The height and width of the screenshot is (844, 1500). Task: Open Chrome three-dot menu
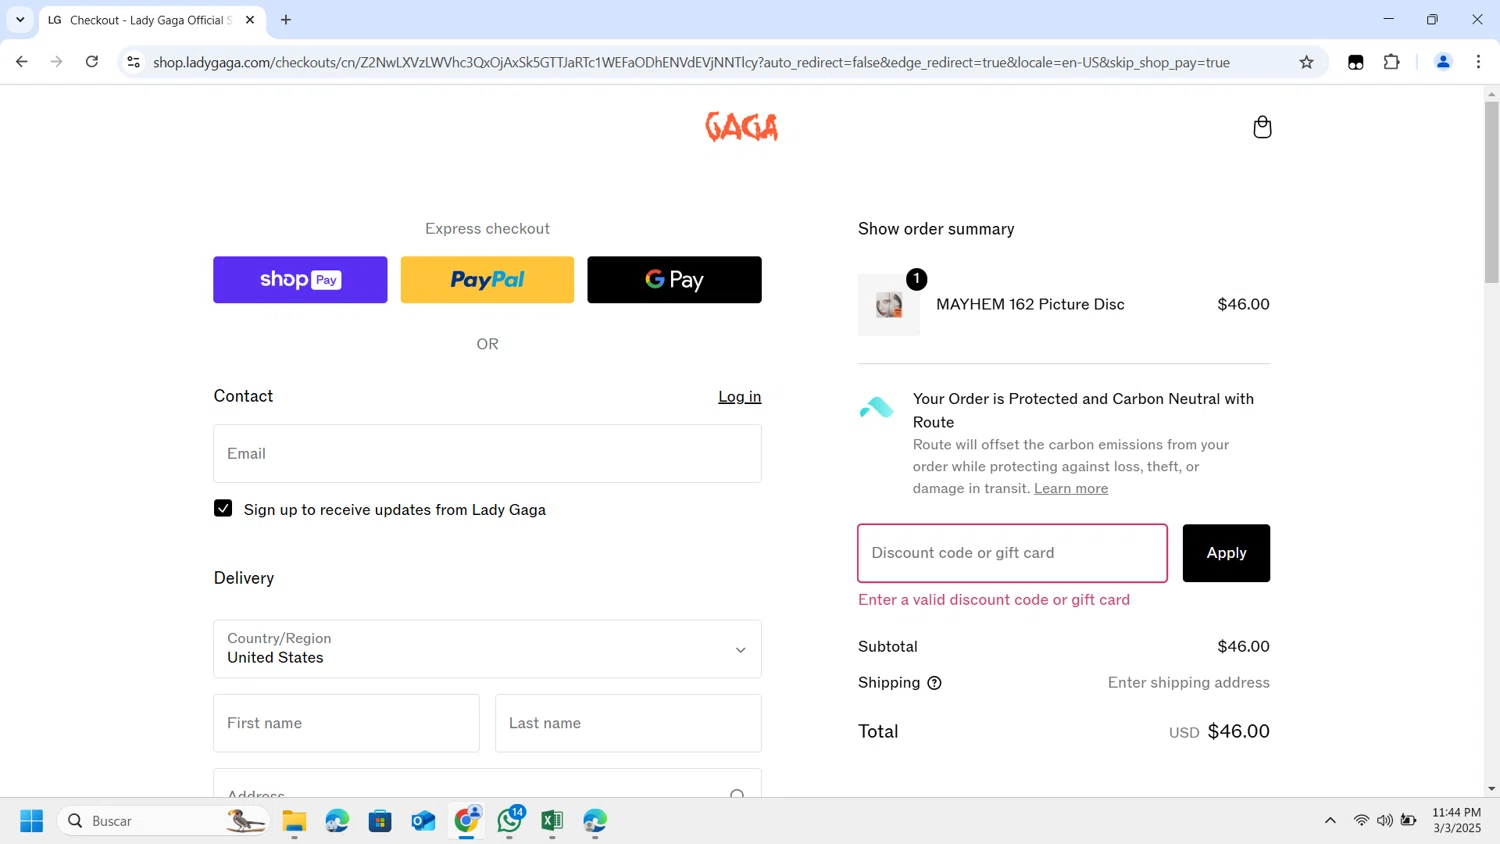pyautogui.click(x=1478, y=62)
